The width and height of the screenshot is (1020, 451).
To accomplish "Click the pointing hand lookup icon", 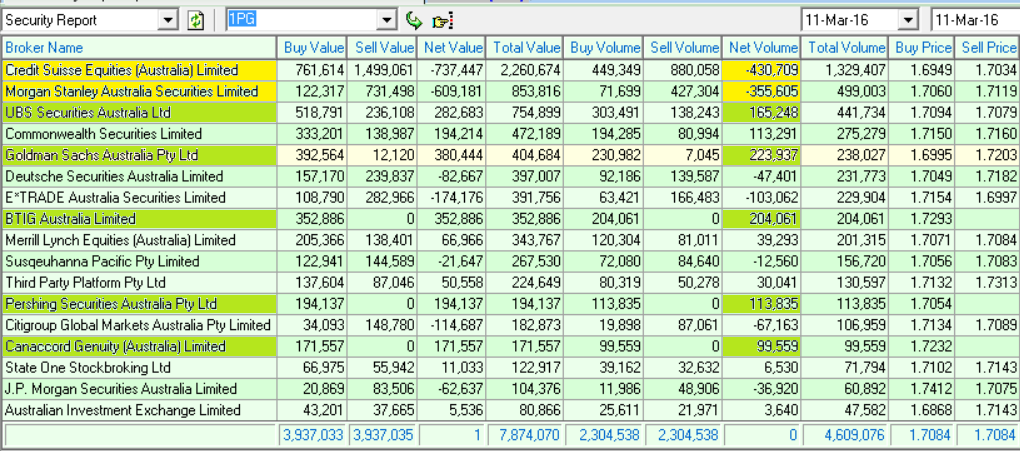I will pos(442,21).
